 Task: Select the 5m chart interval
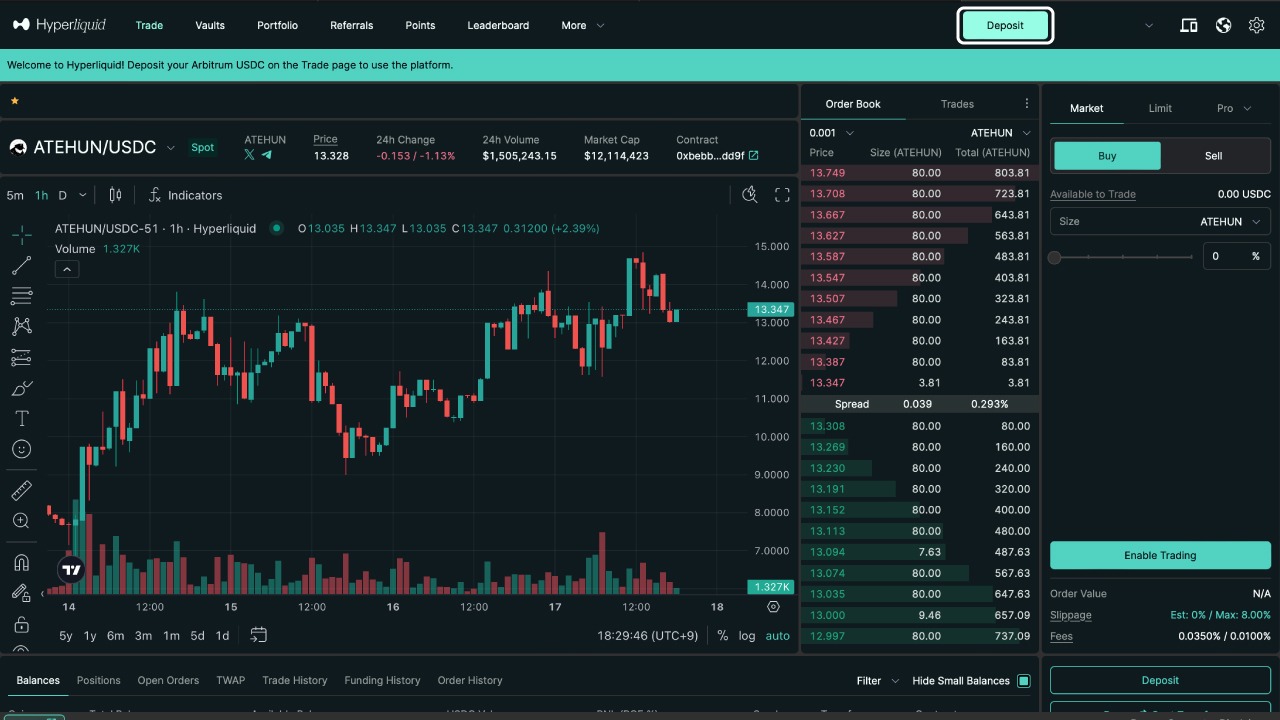(15, 195)
